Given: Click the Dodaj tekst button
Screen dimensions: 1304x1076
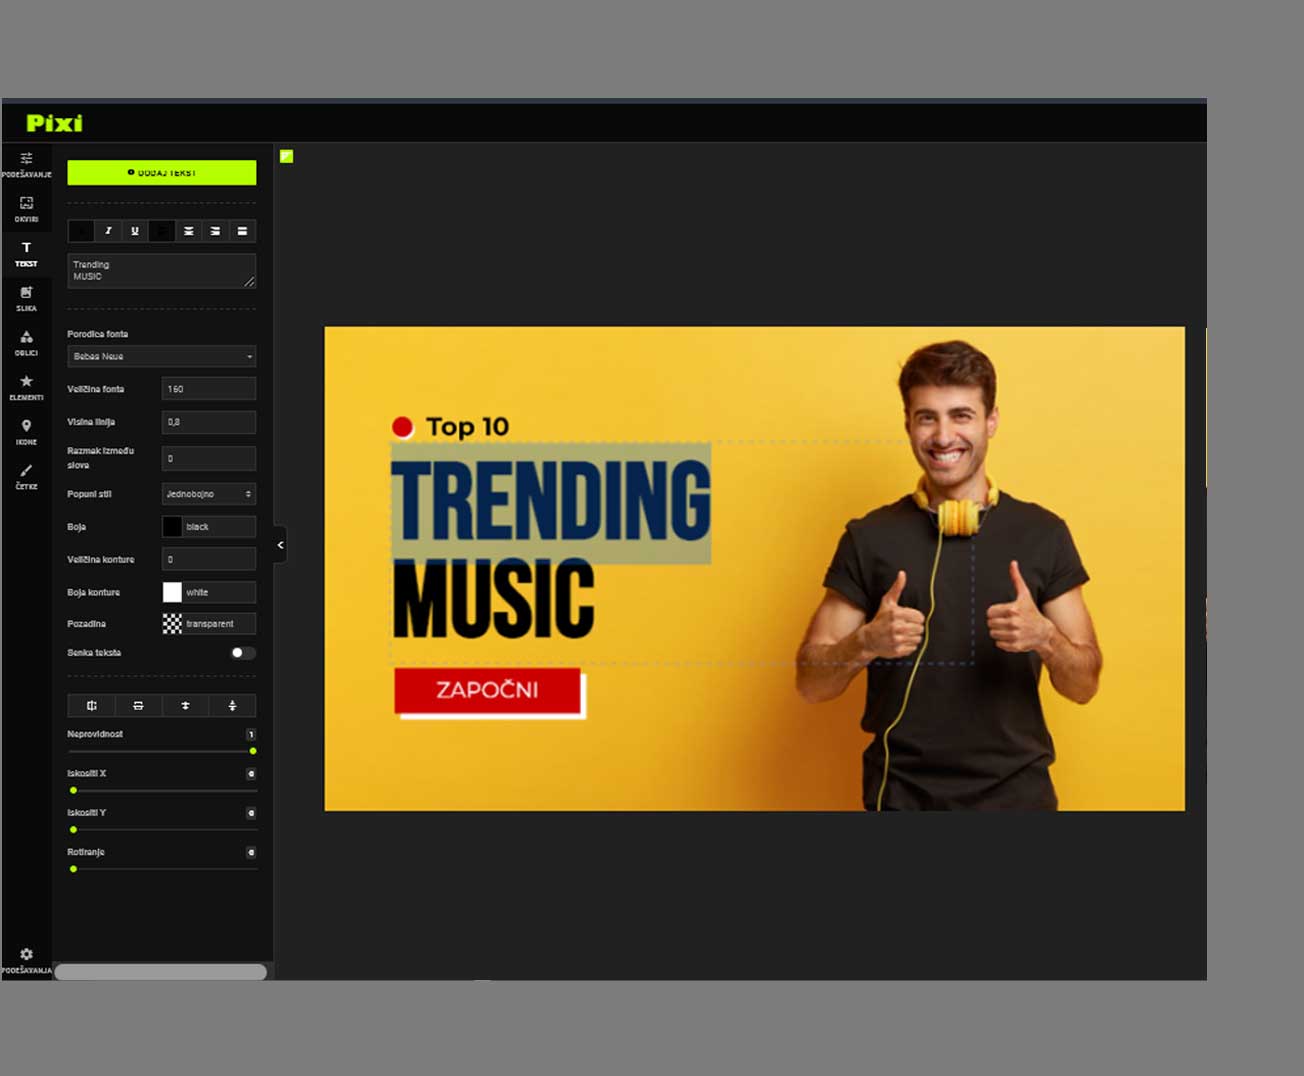Looking at the screenshot, I should pyautogui.click(x=161, y=173).
